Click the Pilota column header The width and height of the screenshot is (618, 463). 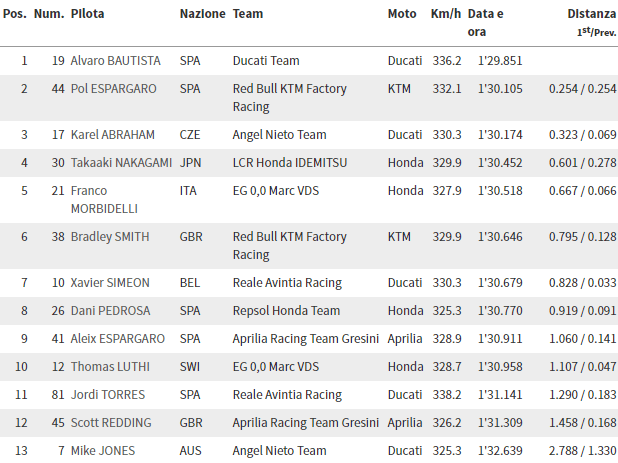(x=87, y=14)
